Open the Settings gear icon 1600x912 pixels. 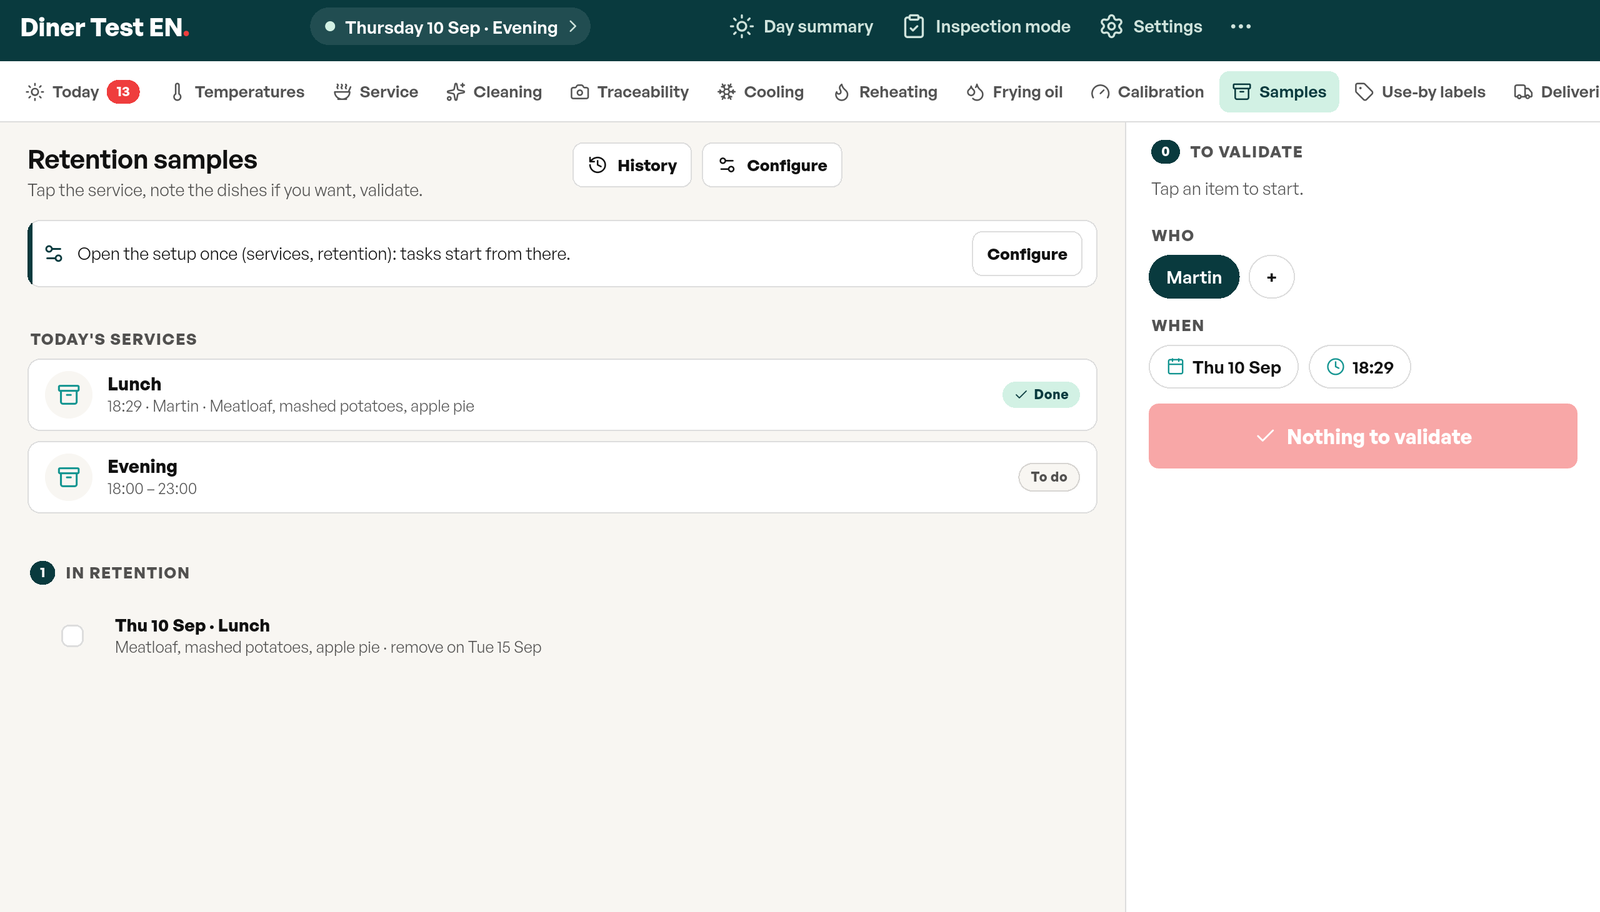tap(1111, 27)
